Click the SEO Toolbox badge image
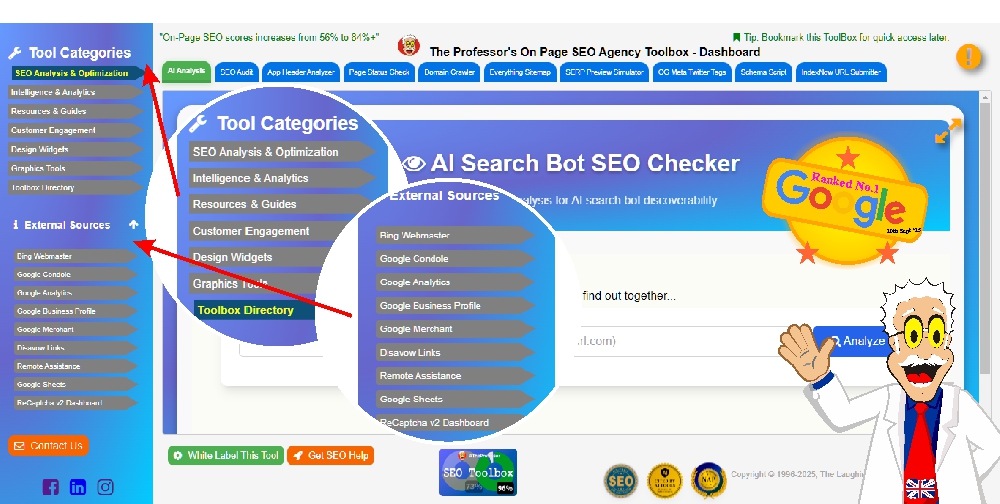This screenshot has width=1000, height=504. point(478,472)
